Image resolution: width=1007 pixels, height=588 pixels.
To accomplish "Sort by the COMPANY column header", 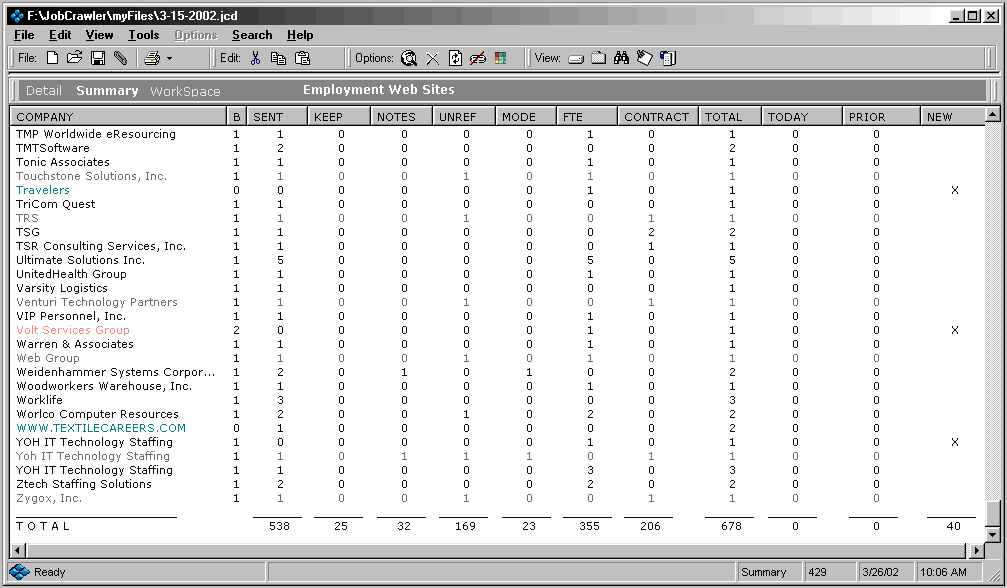I will point(119,117).
